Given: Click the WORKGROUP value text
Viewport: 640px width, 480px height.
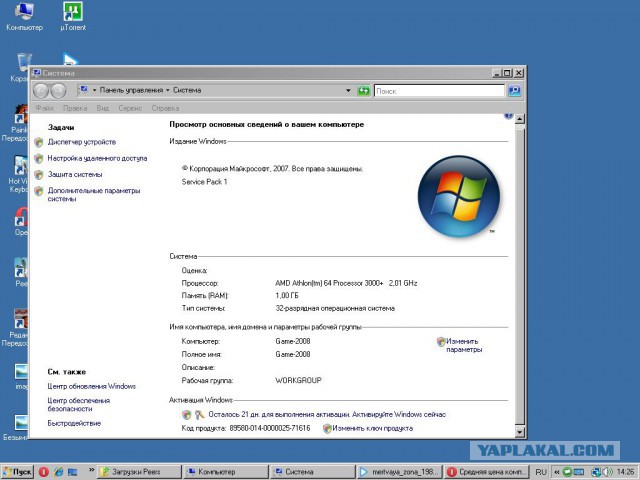Looking at the screenshot, I should (x=298, y=380).
